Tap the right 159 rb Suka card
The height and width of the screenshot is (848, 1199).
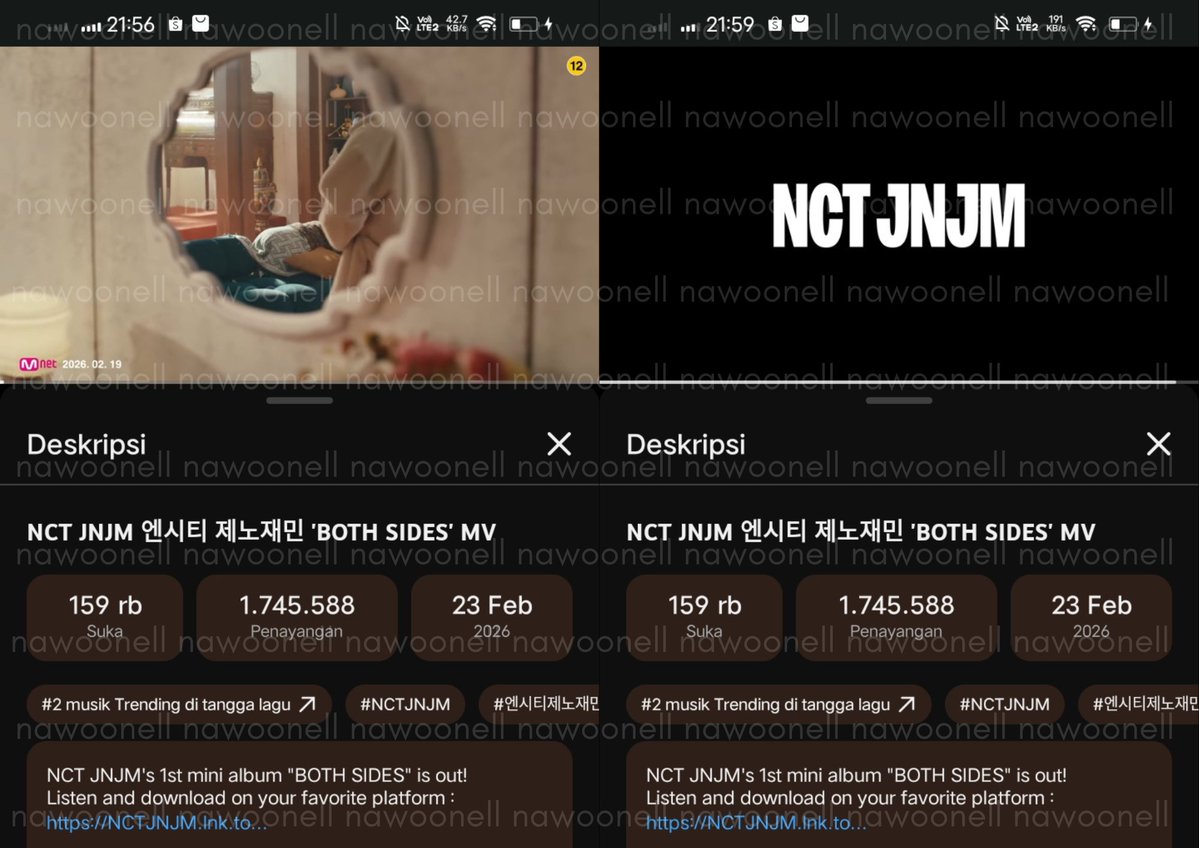(704, 618)
